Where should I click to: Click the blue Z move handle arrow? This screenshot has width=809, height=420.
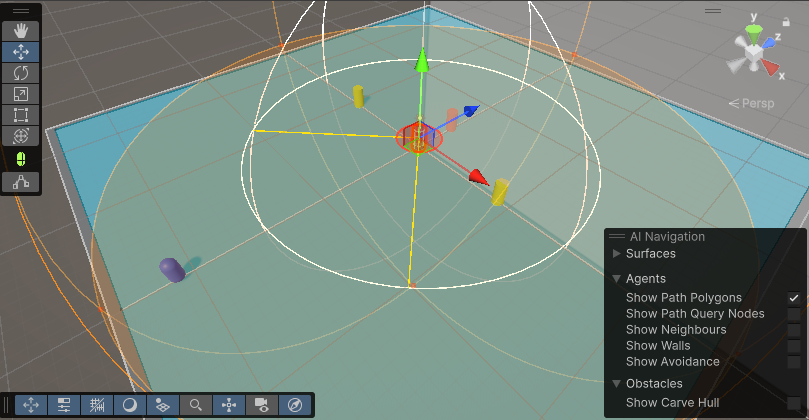pos(472,110)
